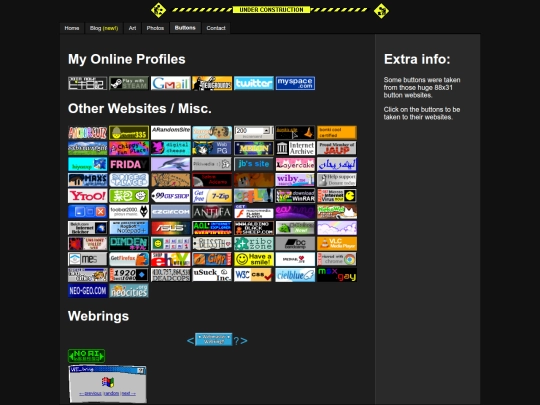Click the Get Firefox badge
The width and height of the screenshot is (540, 405).
[129, 259]
